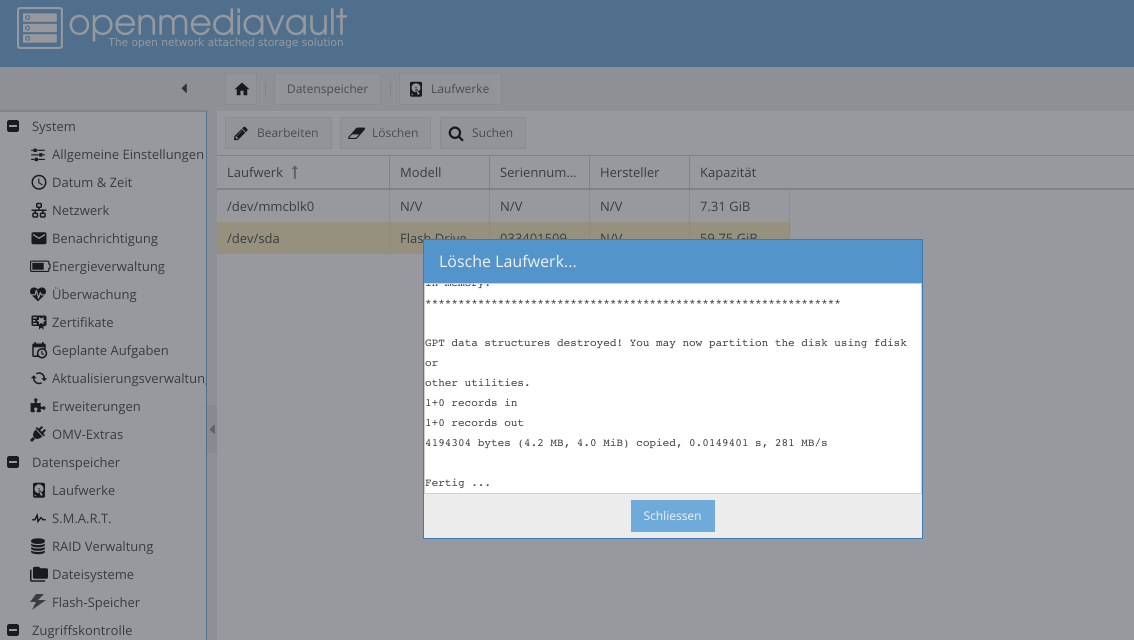
Task: Click the magnifier icon on Suchen
Action: point(456,133)
